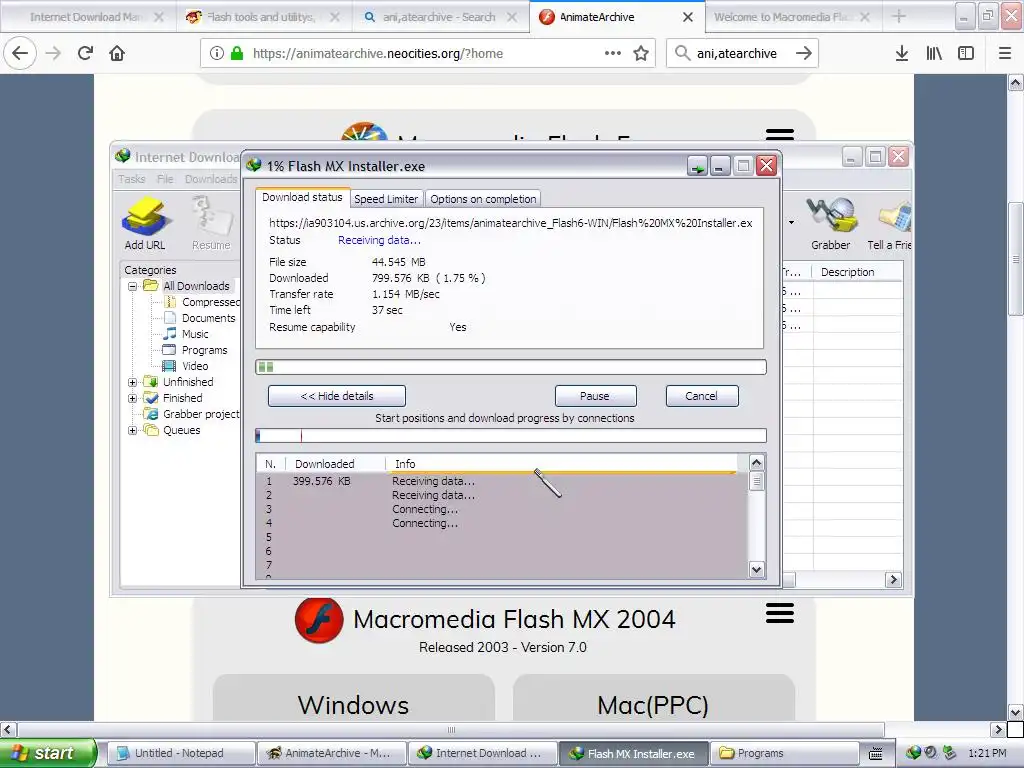
Task: Open the Downloads menu in IDM
Action: click(210, 179)
